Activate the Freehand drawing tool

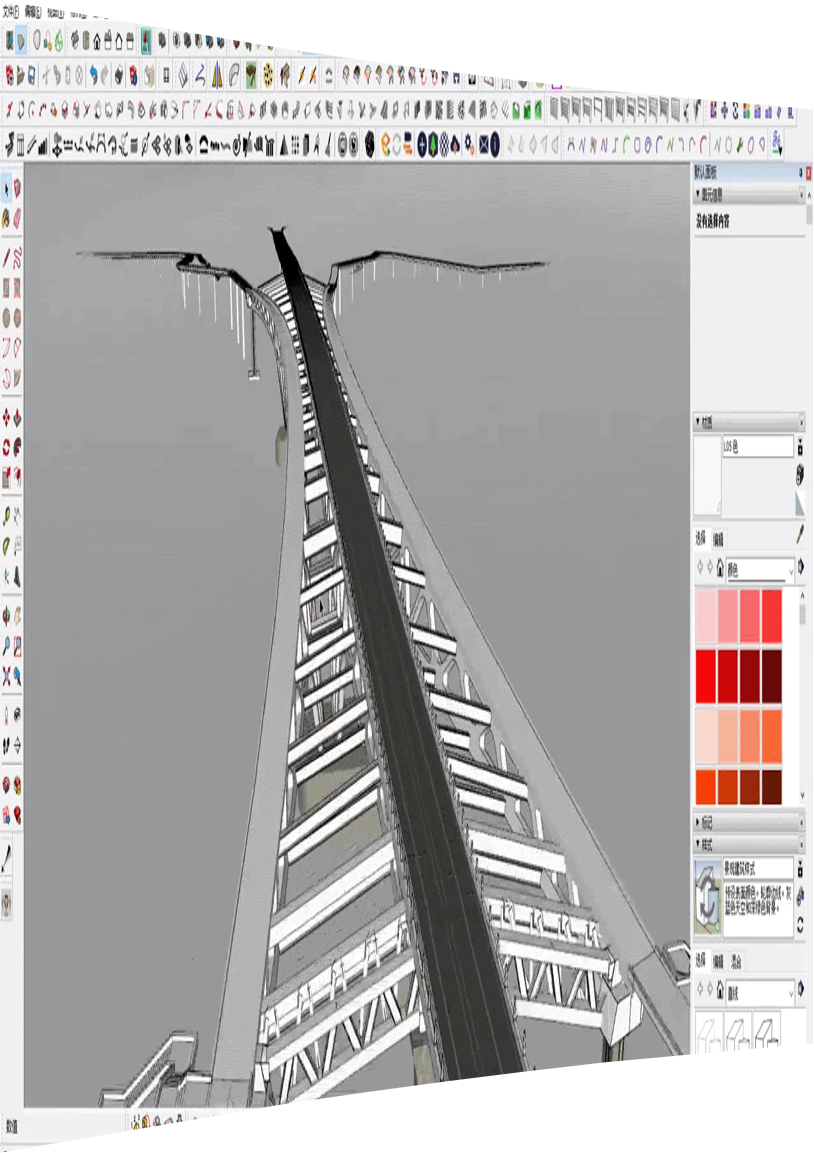(x=17, y=258)
